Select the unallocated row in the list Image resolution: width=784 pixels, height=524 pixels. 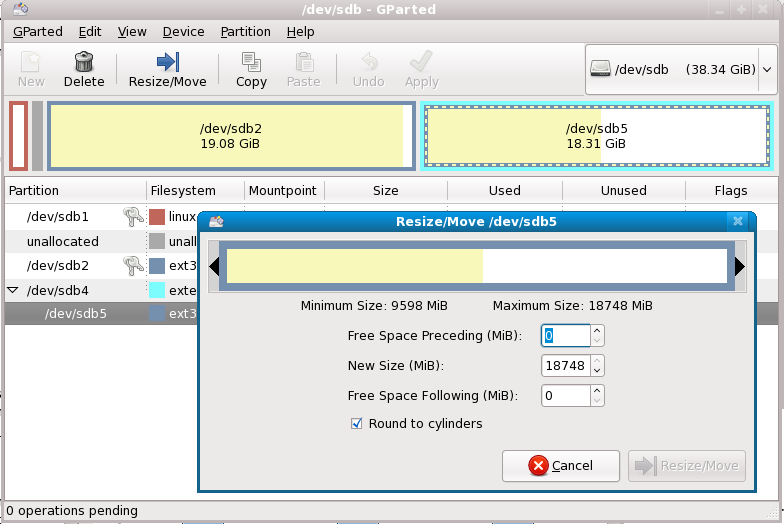point(102,242)
